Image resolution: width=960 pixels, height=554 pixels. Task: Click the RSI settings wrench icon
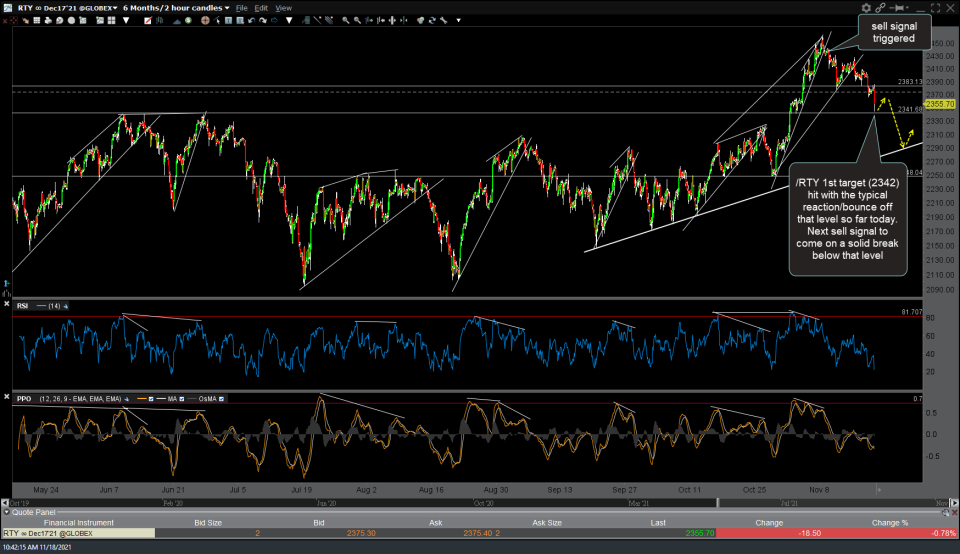(65, 305)
